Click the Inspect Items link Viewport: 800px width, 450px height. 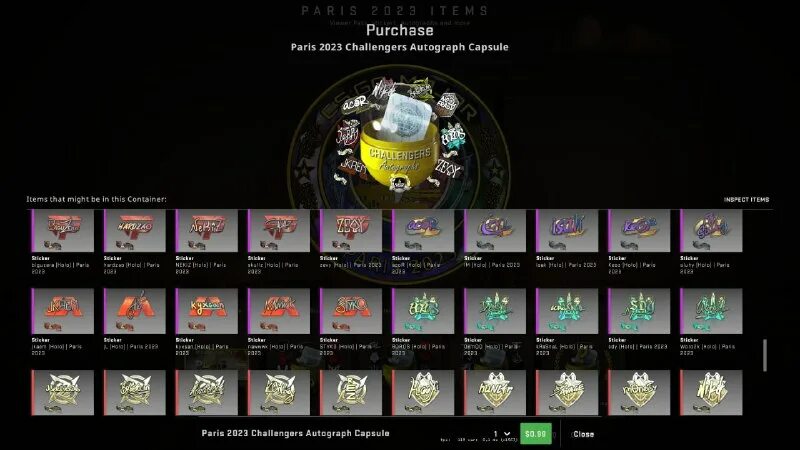tap(746, 199)
